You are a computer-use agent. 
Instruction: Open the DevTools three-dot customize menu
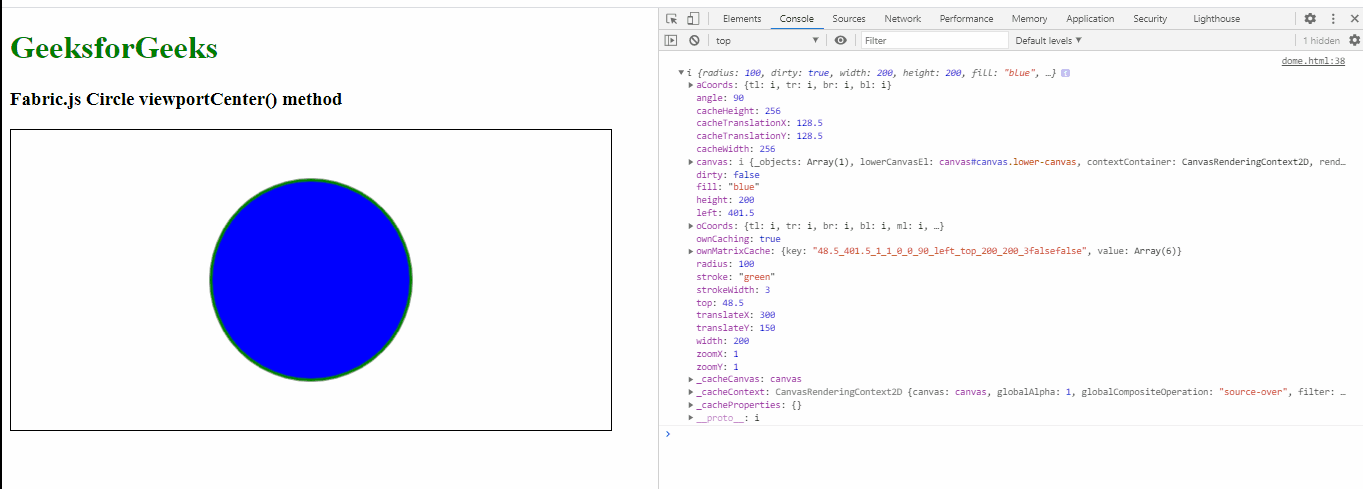point(1332,19)
